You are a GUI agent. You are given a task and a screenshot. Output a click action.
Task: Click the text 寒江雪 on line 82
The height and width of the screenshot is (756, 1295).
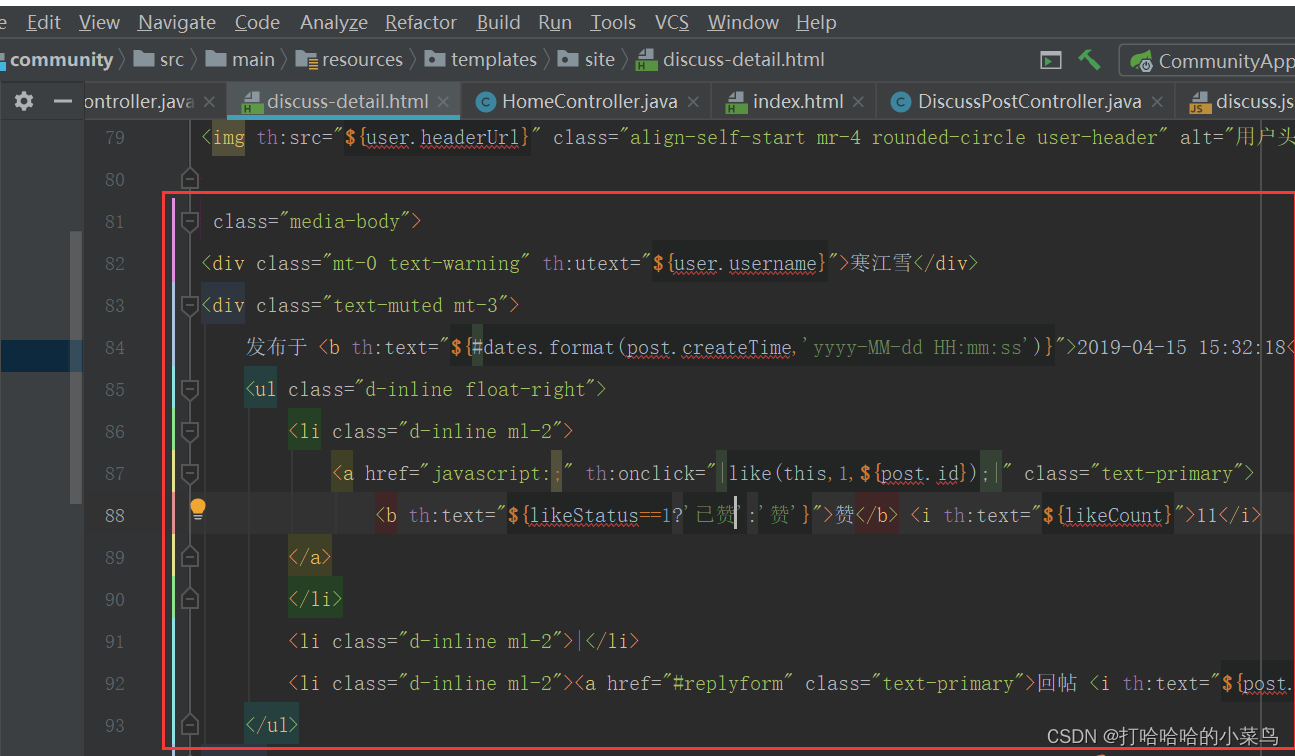point(881,263)
